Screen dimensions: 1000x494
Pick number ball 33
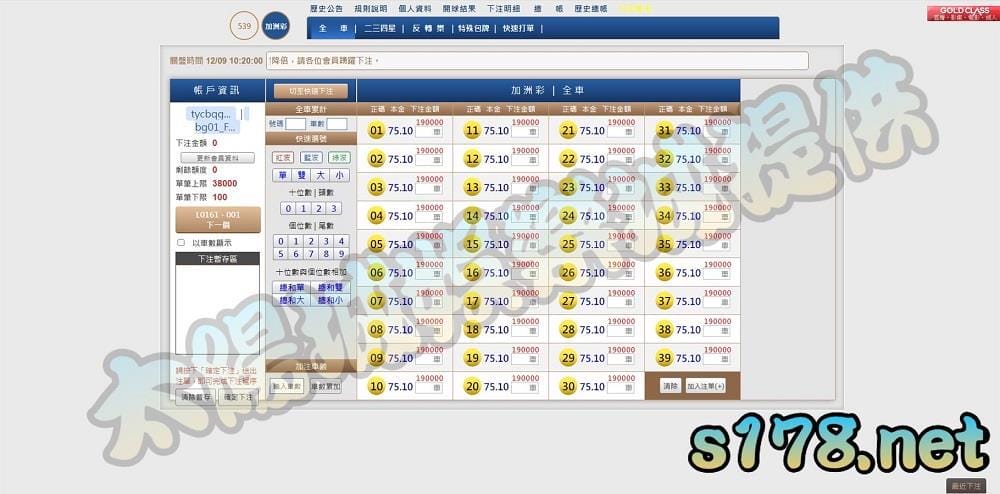pos(665,188)
